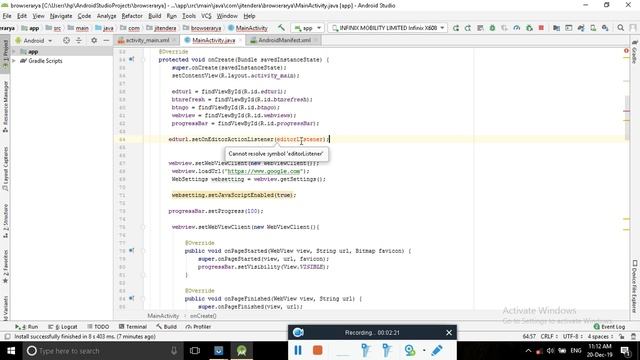Click Apply Changes and Restart Activity icon
This screenshot has width=640, height=360.
click(x=468, y=28)
